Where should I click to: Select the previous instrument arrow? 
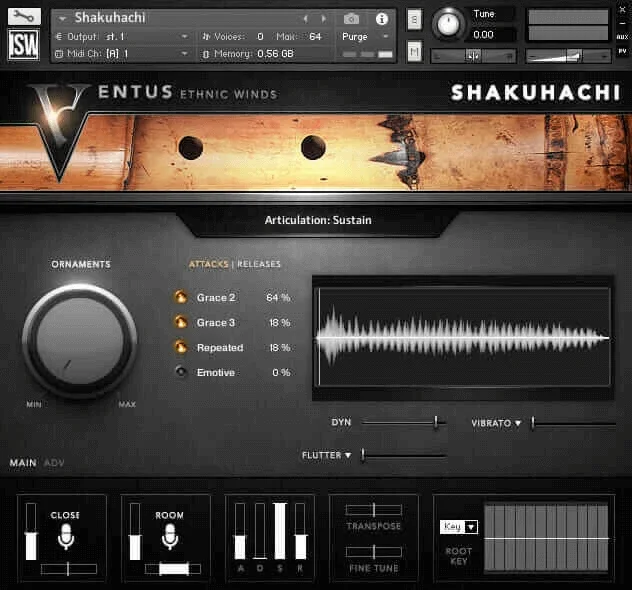coord(306,19)
